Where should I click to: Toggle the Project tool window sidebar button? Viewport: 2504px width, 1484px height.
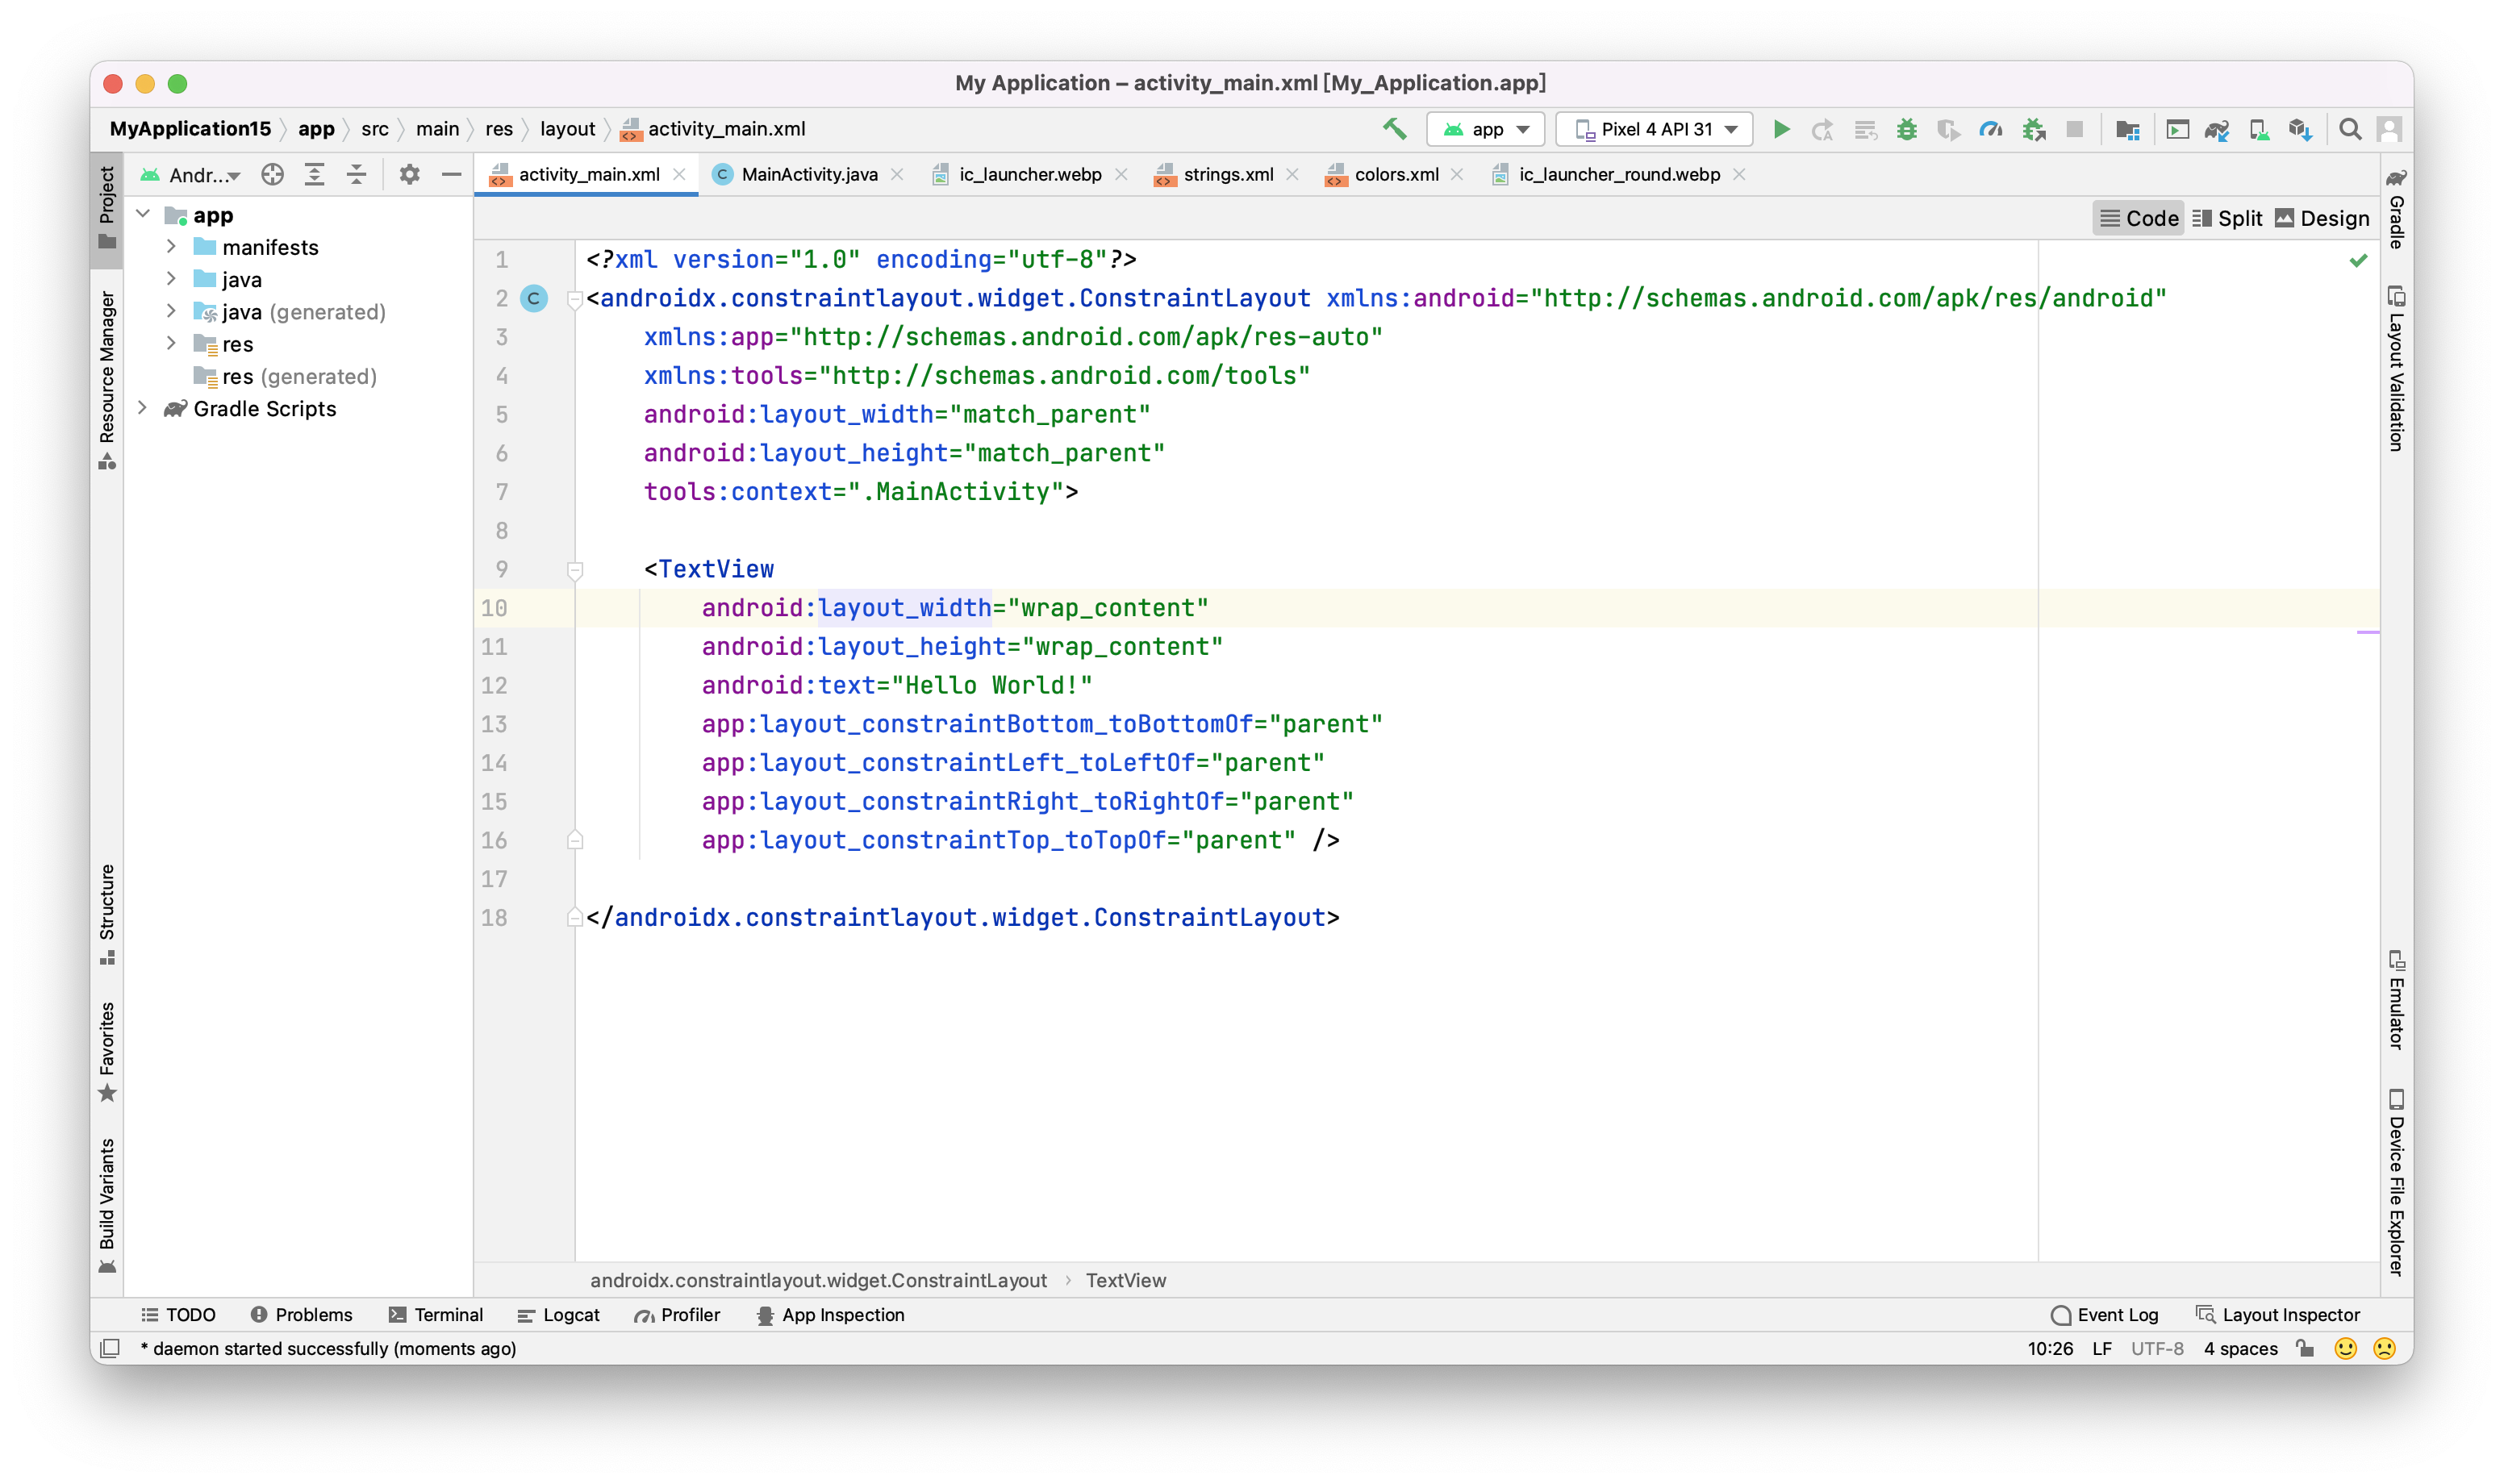107,209
